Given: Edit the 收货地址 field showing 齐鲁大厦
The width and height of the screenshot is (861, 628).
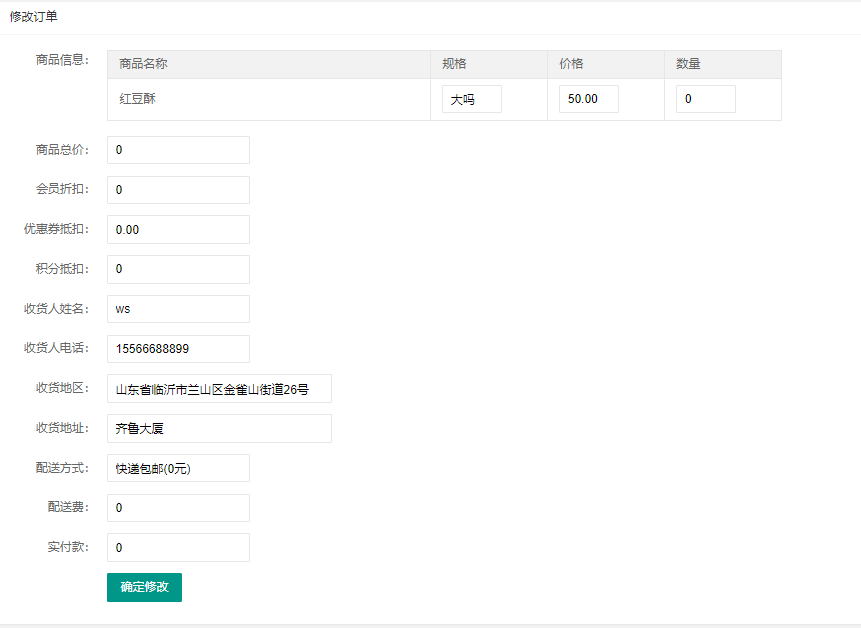Looking at the screenshot, I should click(219, 428).
